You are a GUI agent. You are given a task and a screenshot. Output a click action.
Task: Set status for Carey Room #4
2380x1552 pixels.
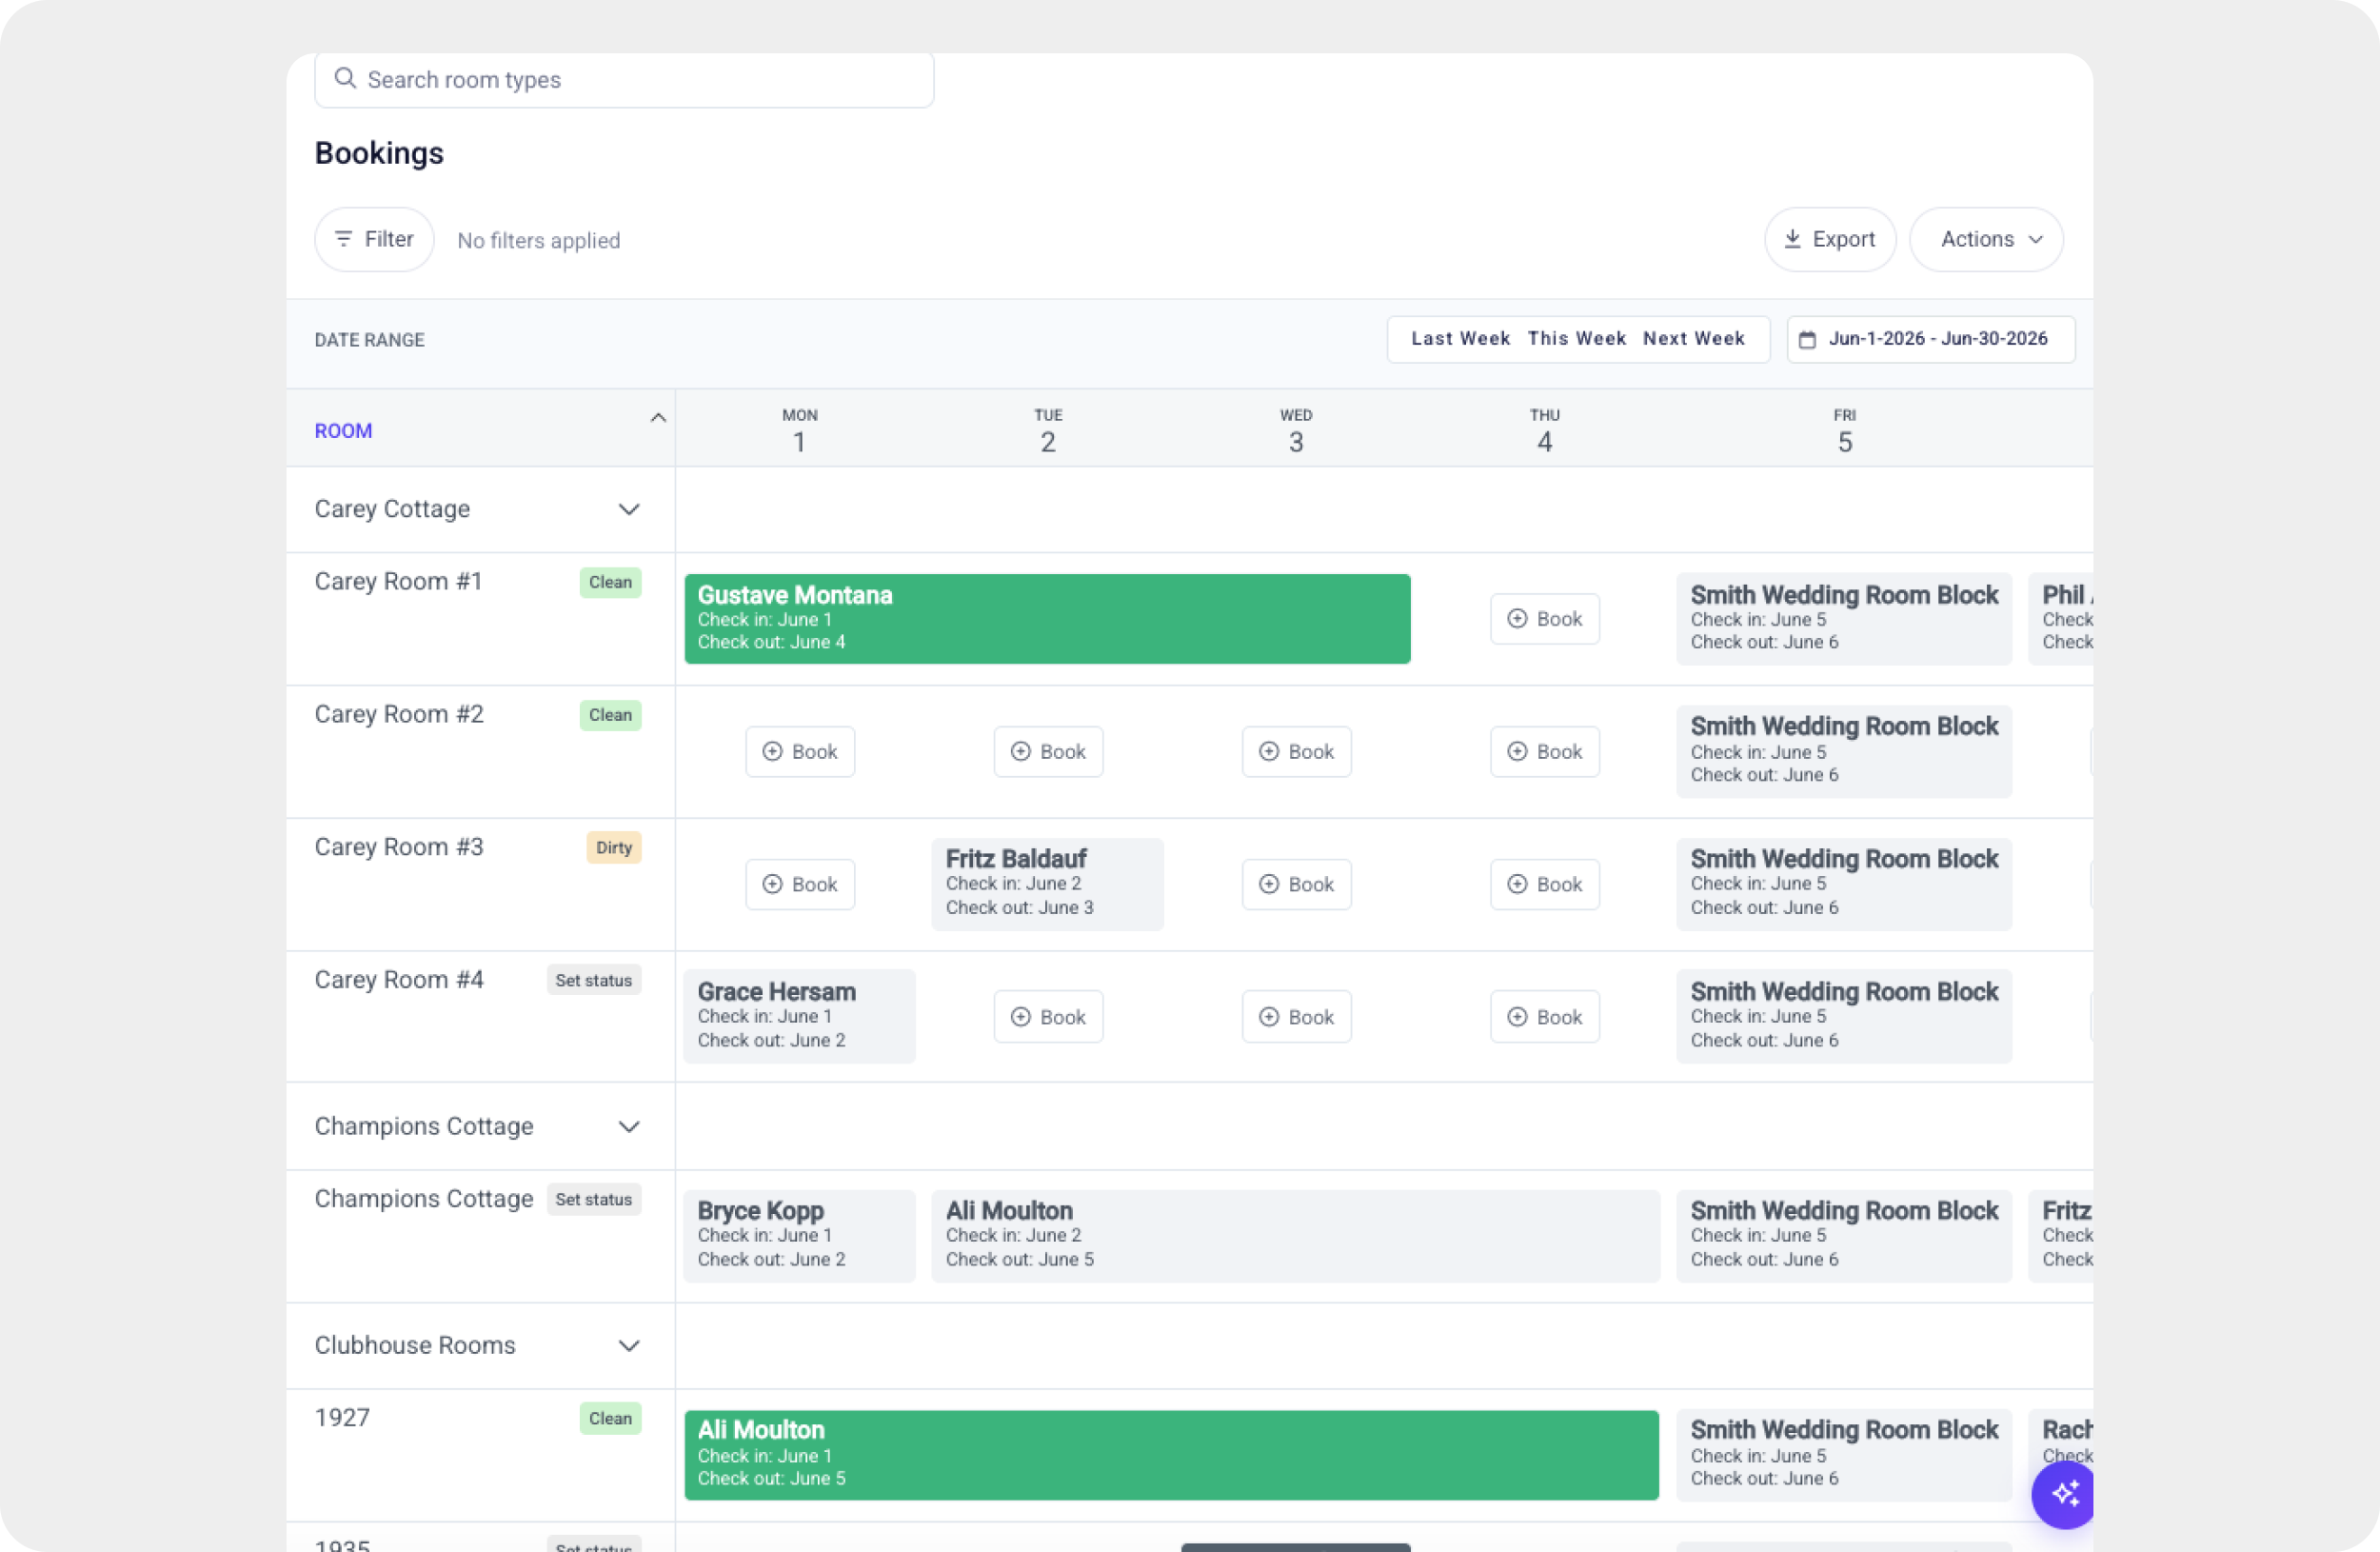click(593, 981)
